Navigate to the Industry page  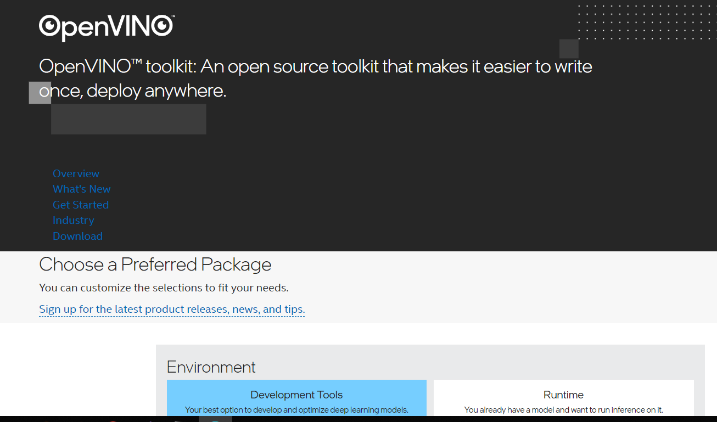point(73,220)
